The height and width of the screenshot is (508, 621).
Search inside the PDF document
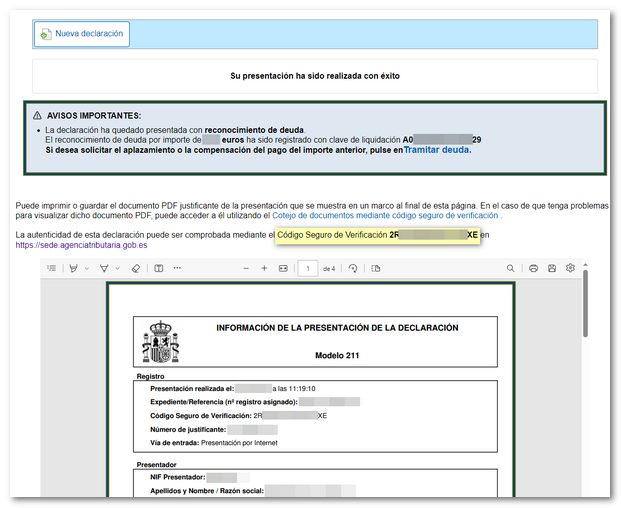(x=511, y=268)
